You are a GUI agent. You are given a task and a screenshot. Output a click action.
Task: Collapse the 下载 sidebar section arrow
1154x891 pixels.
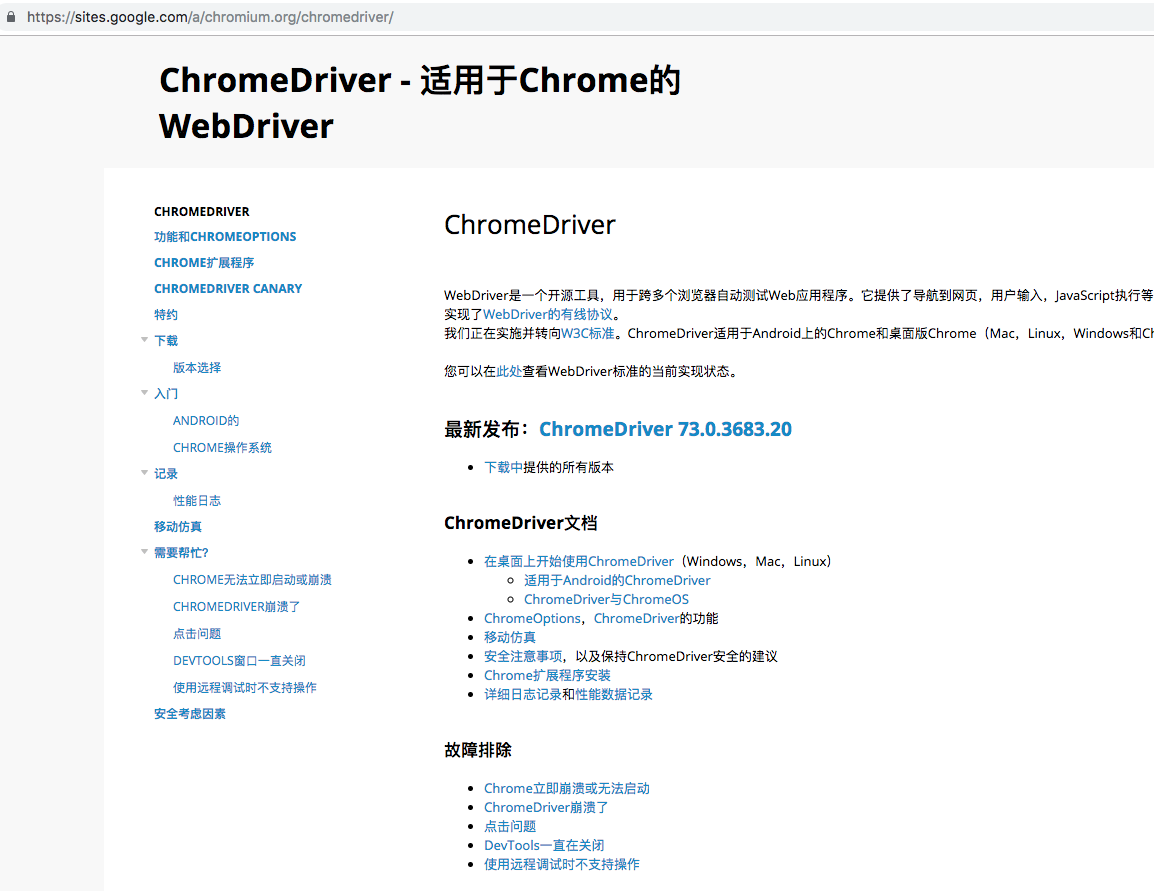144,340
